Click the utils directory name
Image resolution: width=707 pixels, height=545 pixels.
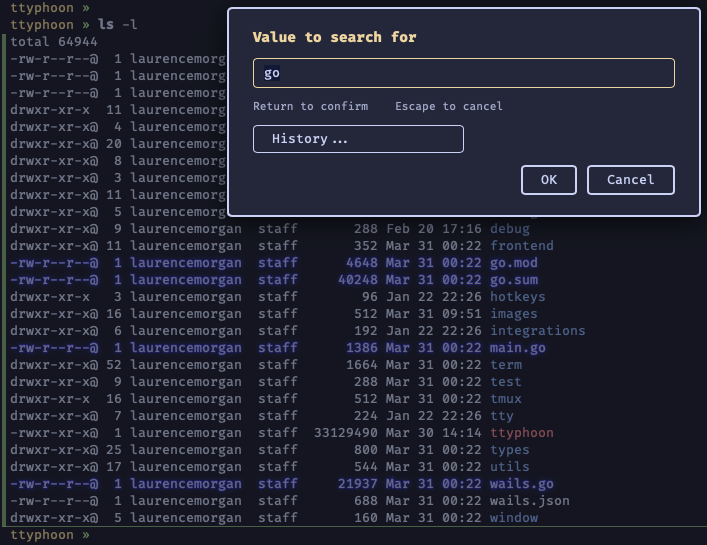coord(510,467)
